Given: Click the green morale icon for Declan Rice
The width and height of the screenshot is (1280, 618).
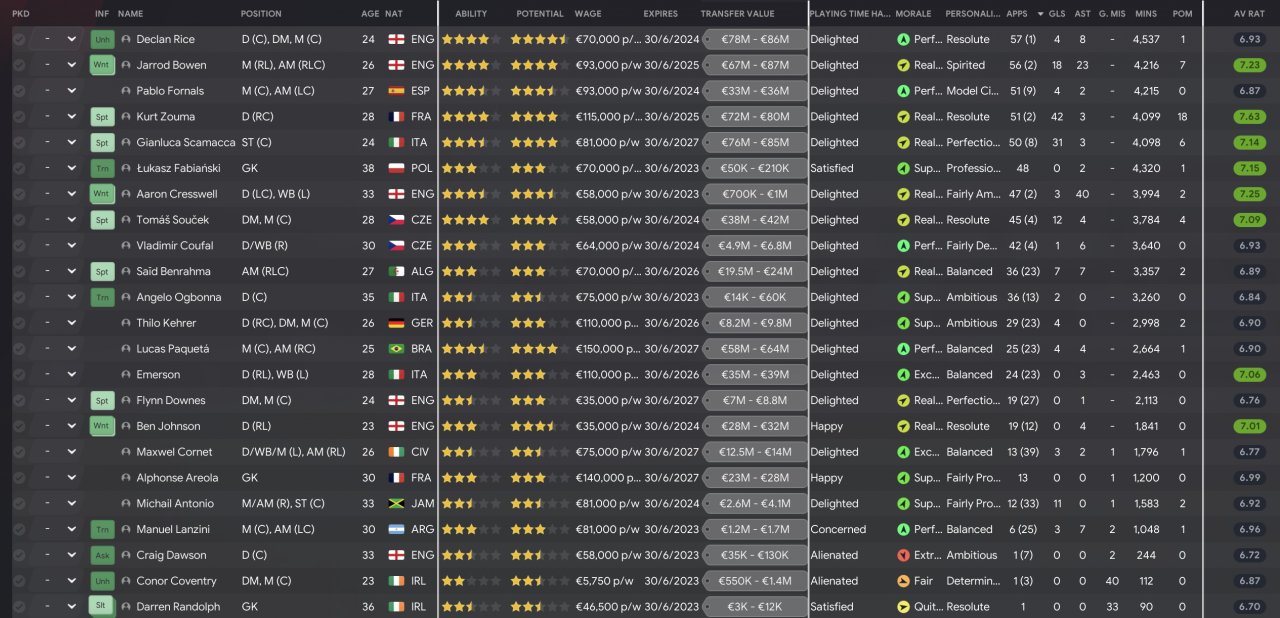Looking at the screenshot, I should pyautogui.click(x=903, y=40).
